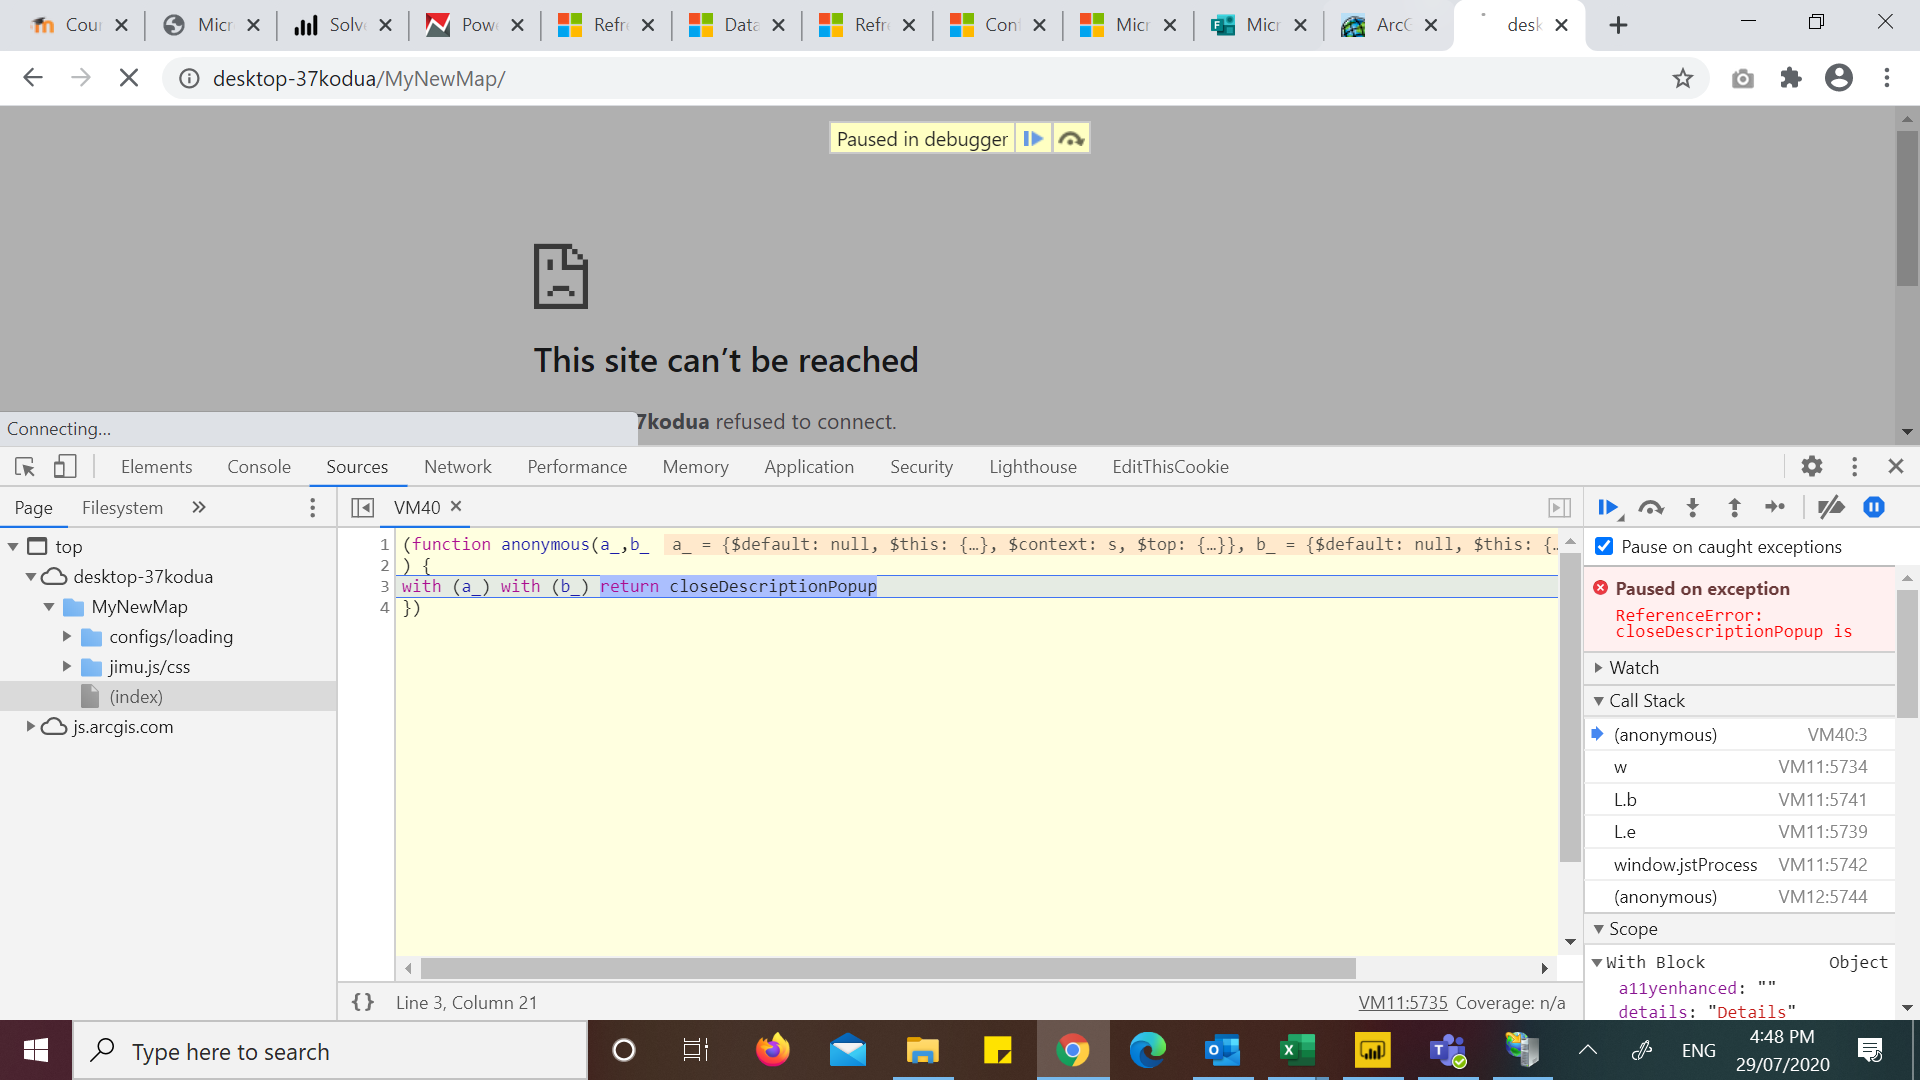Click step out of current function

pyautogui.click(x=1734, y=508)
